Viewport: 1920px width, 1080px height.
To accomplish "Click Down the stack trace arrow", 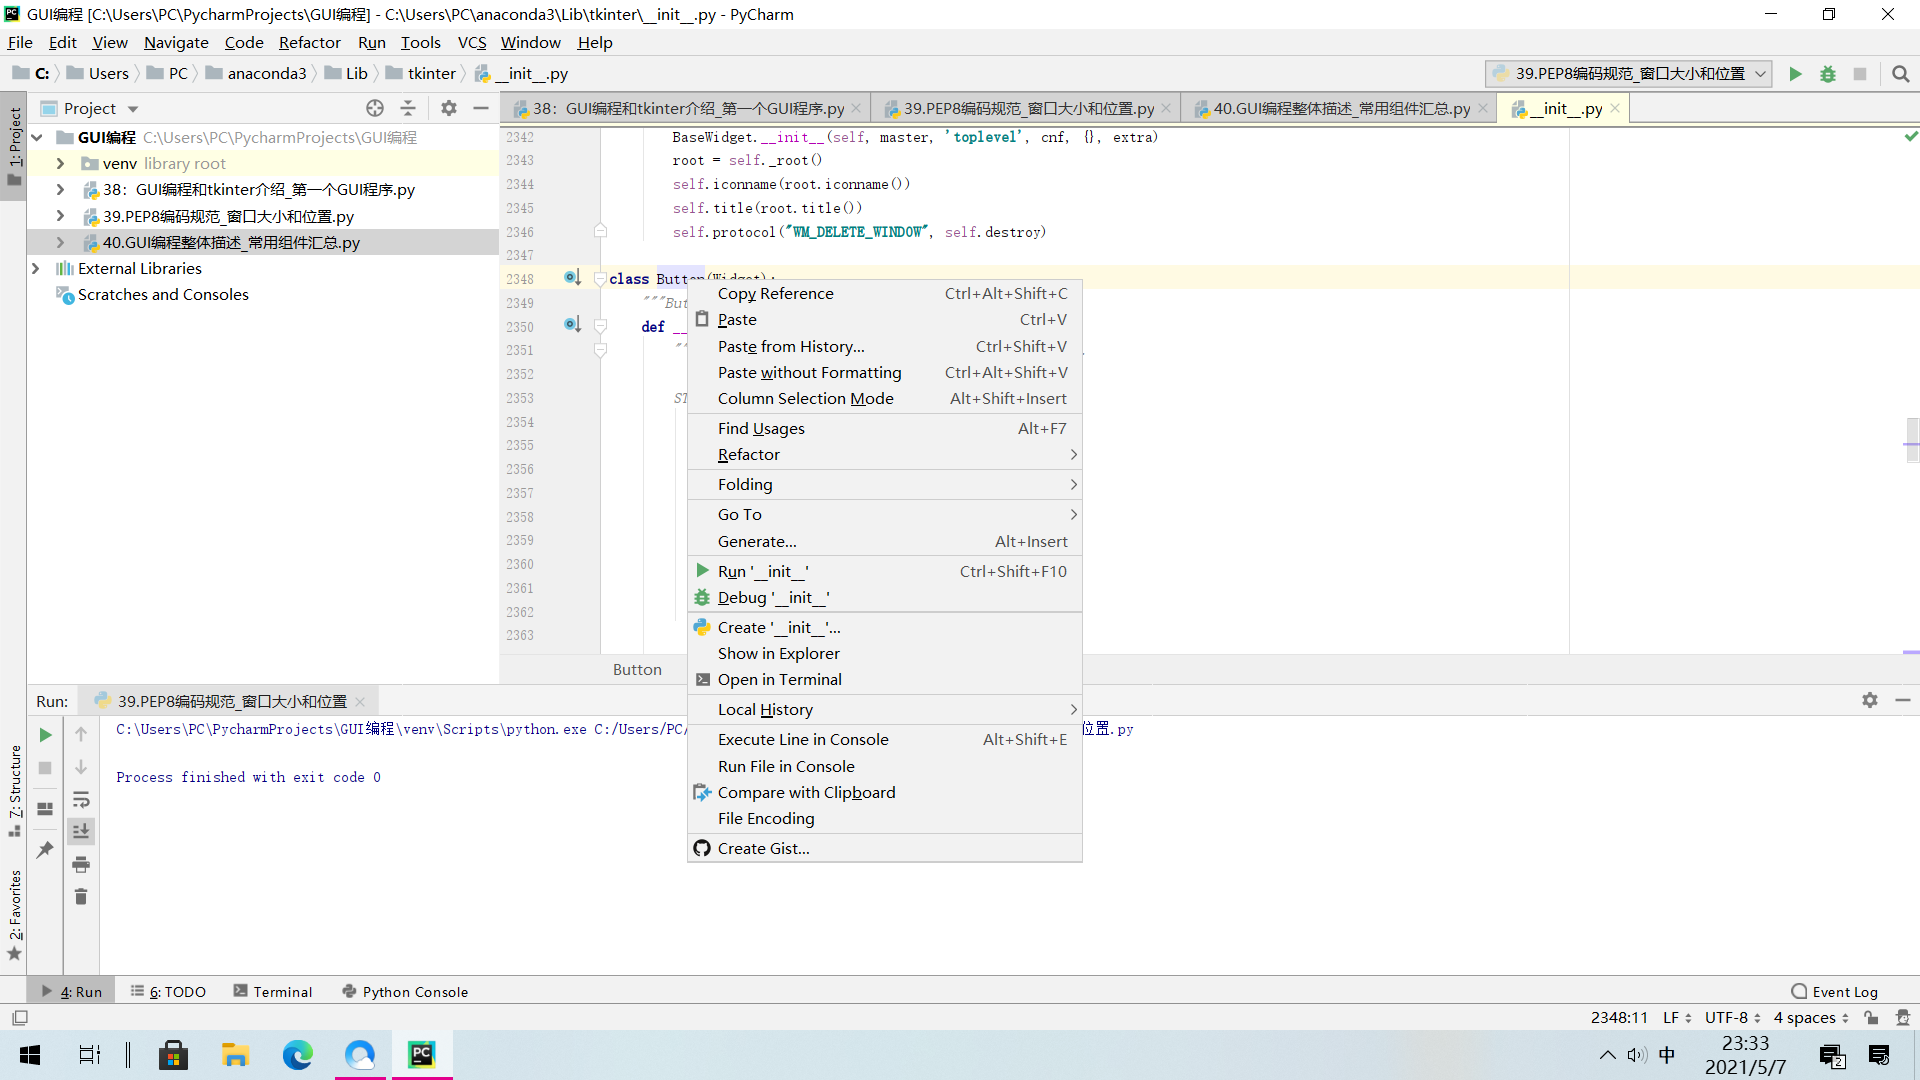I will pyautogui.click(x=81, y=767).
